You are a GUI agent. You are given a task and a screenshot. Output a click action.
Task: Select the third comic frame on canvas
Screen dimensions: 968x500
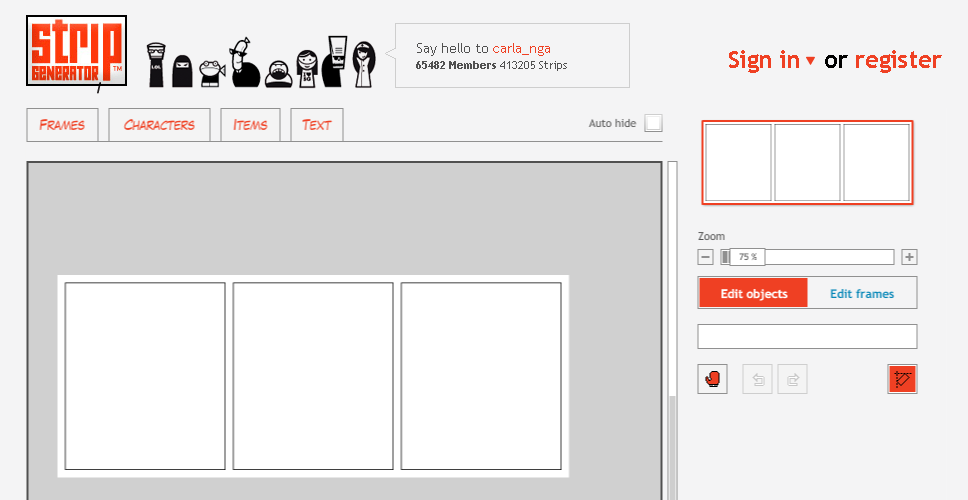[x=481, y=376]
